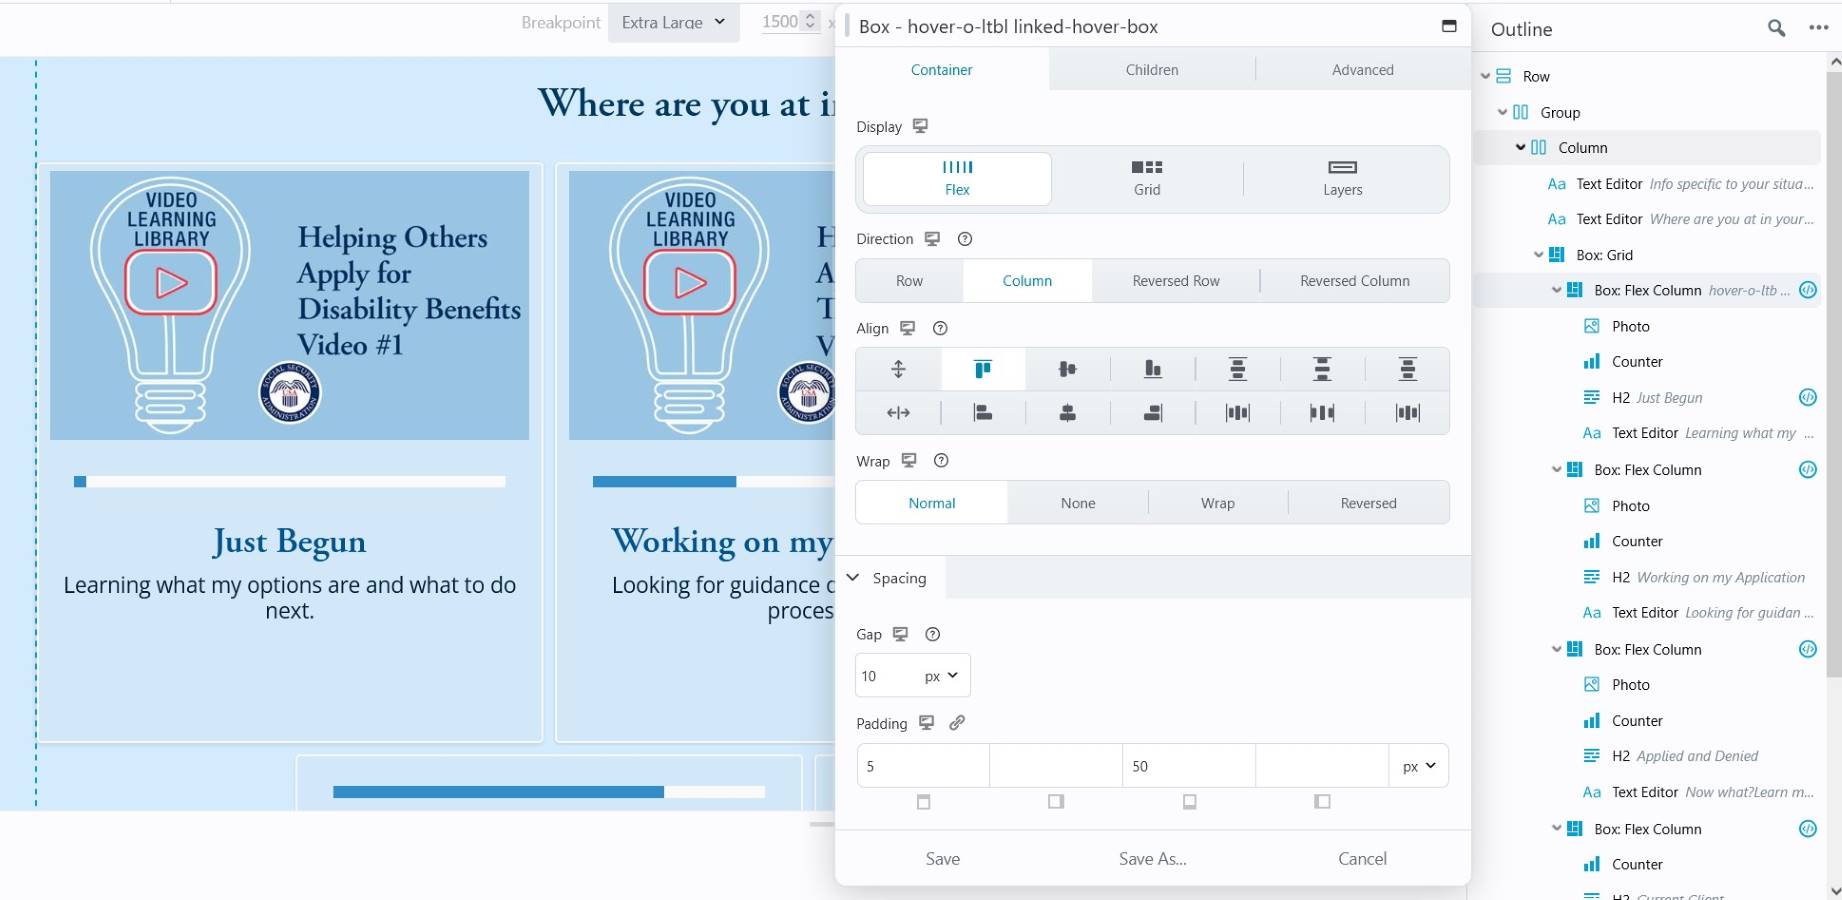Open the Breakpoint Extra Large dropdown
Image resolution: width=1842 pixels, height=900 pixels.
[x=673, y=22]
